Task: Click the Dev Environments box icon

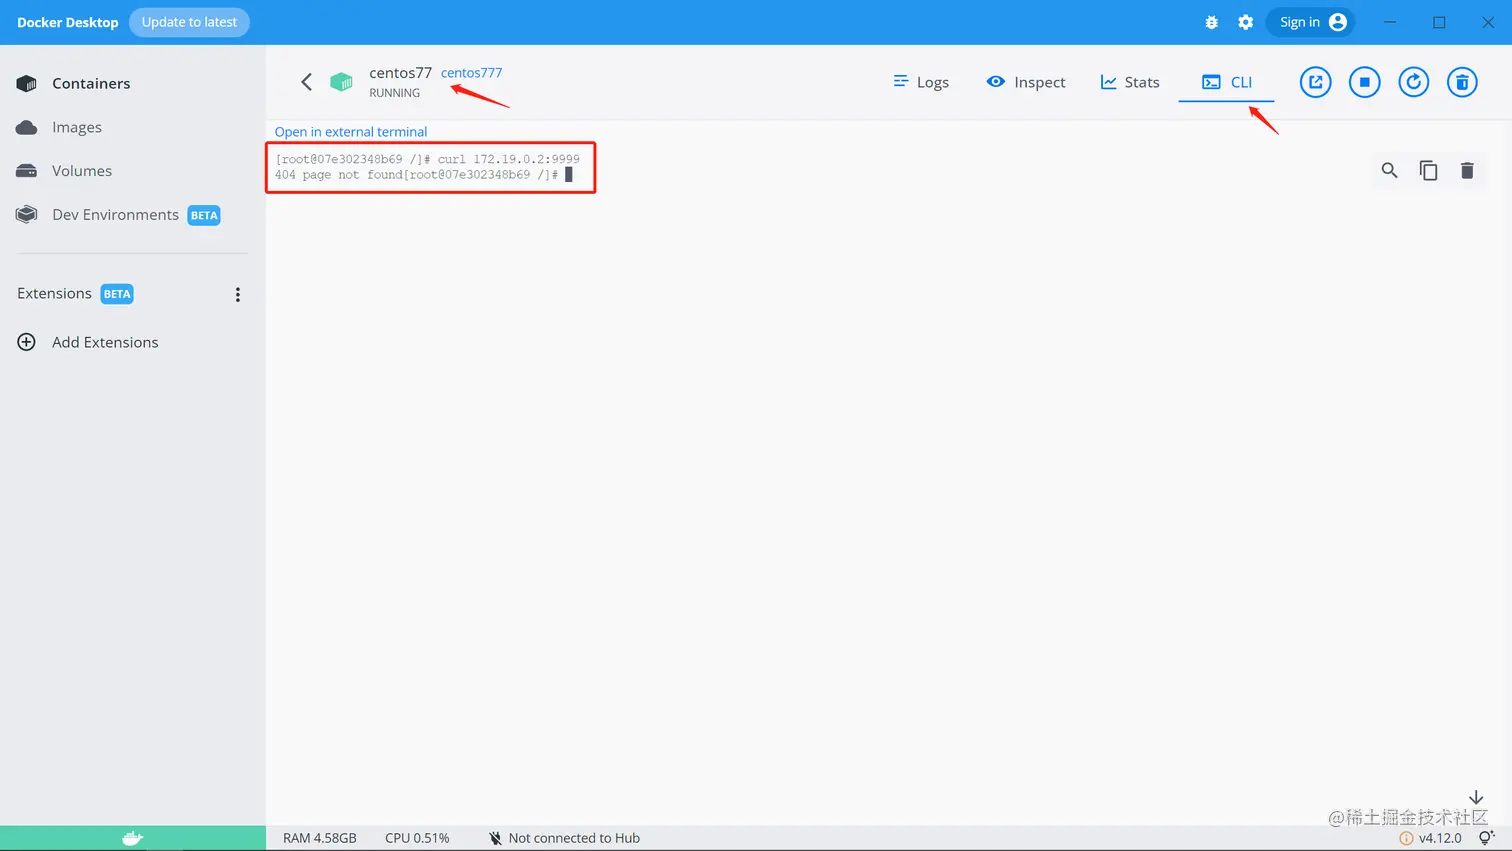Action: (27, 215)
